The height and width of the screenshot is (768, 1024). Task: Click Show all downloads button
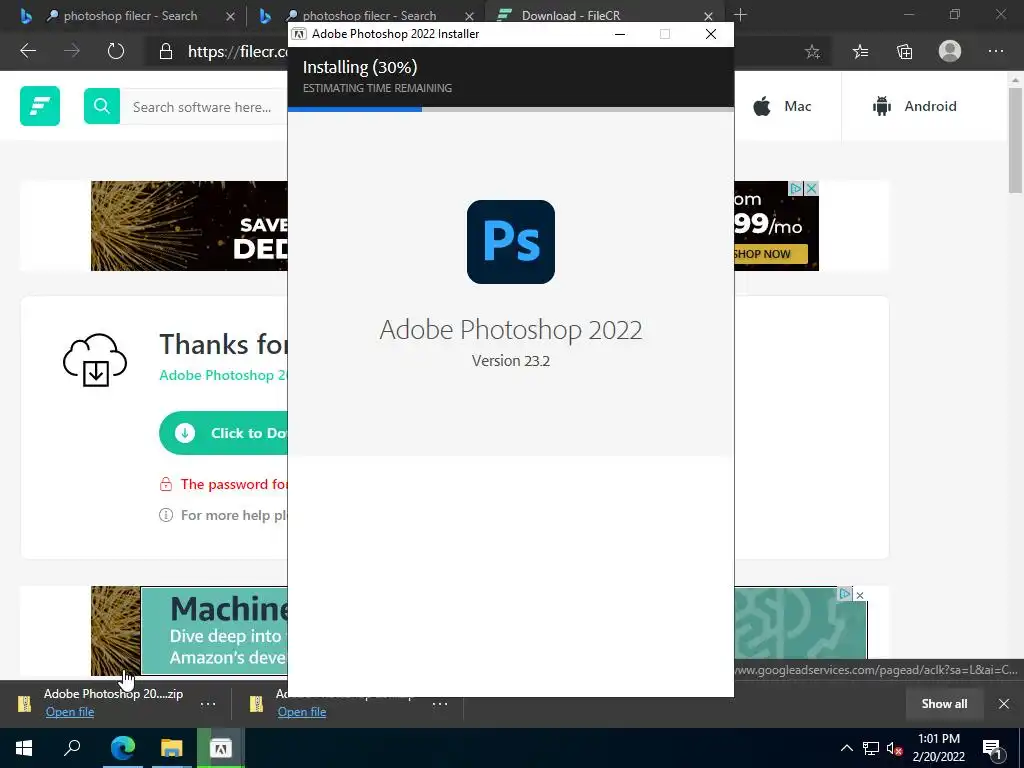pos(944,703)
